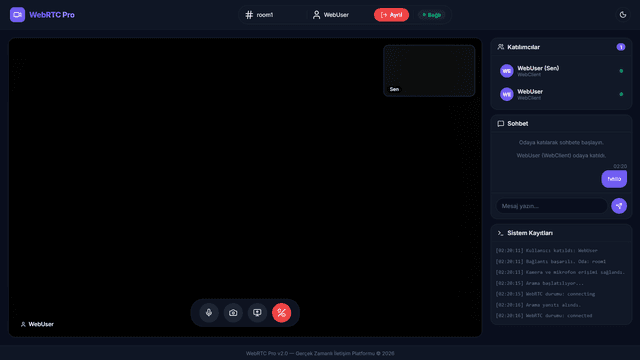
Task: Click the WebUser (Sen) avatar
Action: pyautogui.click(x=507, y=71)
